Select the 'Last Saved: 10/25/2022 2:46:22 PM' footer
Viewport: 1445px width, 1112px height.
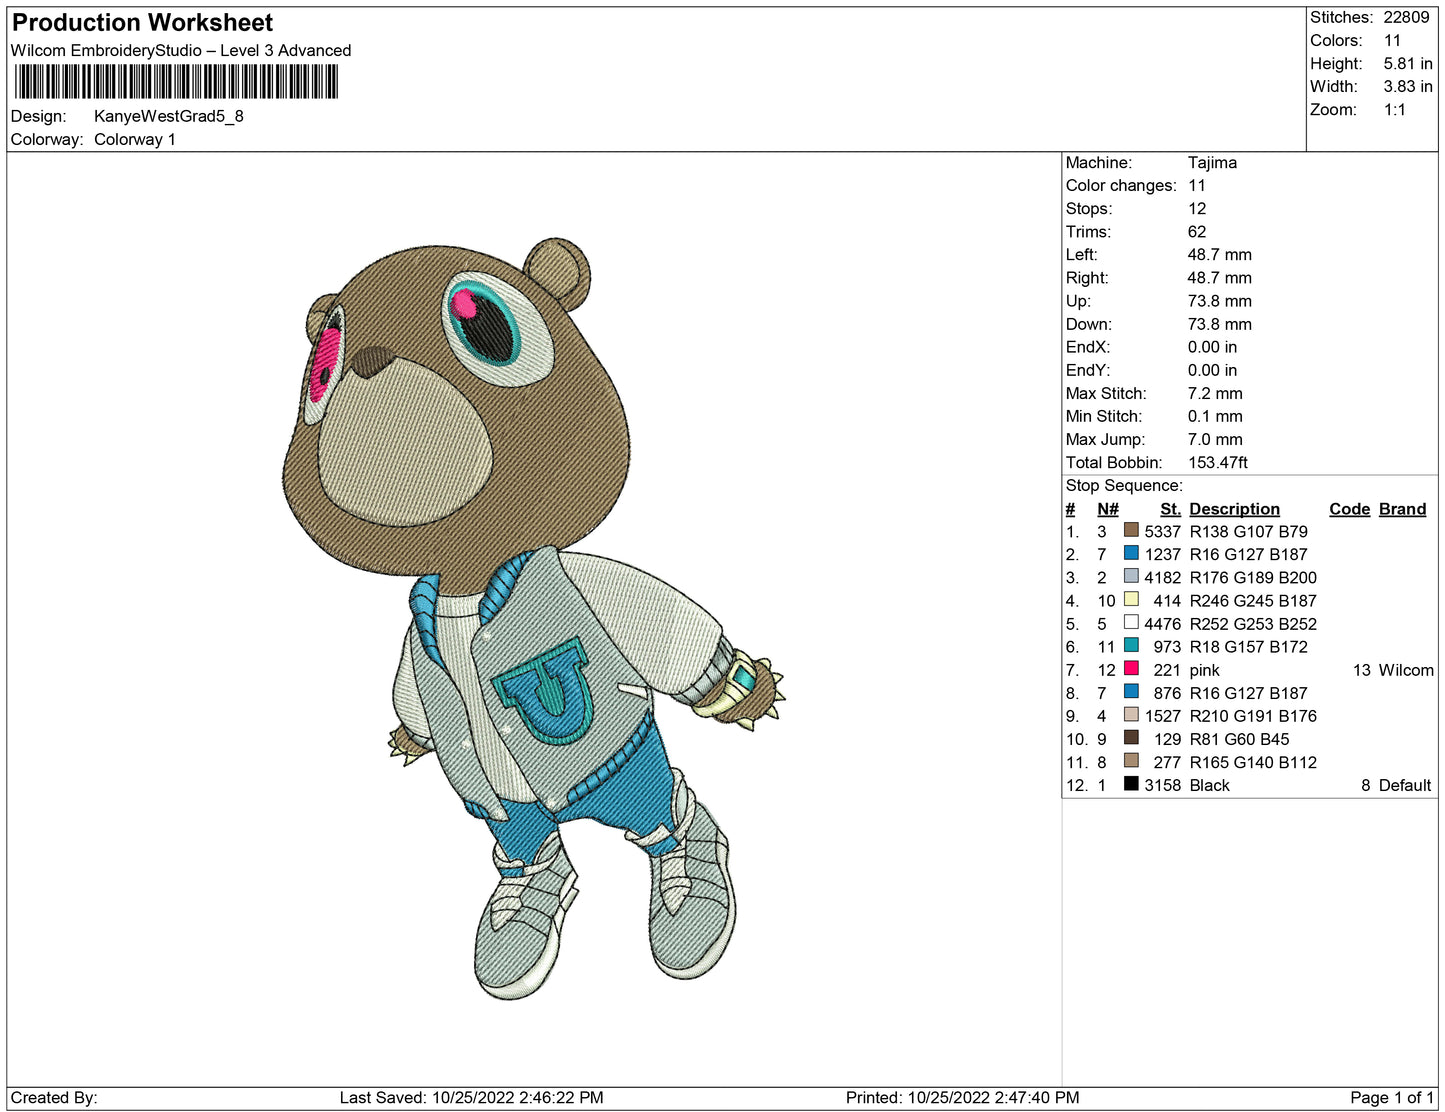[472, 1097]
